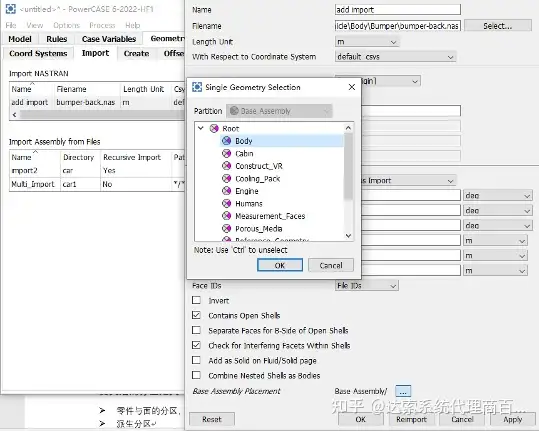Click the Reimport button

tap(411, 419)
